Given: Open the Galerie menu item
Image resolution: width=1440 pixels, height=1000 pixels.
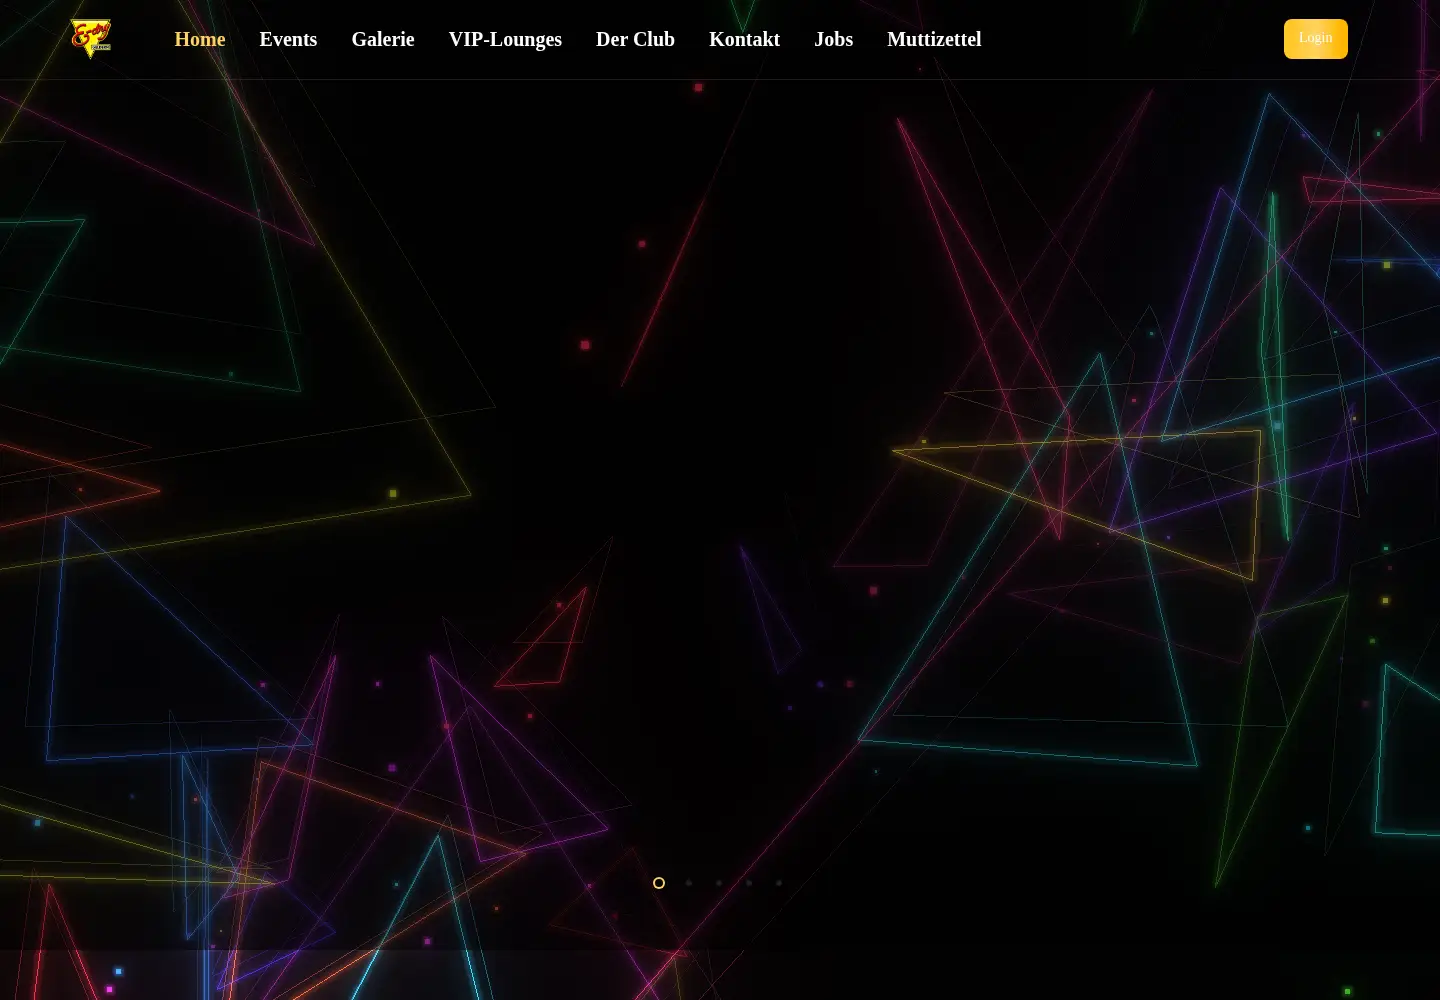Looking at the screenshot, I should [x=383, y=39].
